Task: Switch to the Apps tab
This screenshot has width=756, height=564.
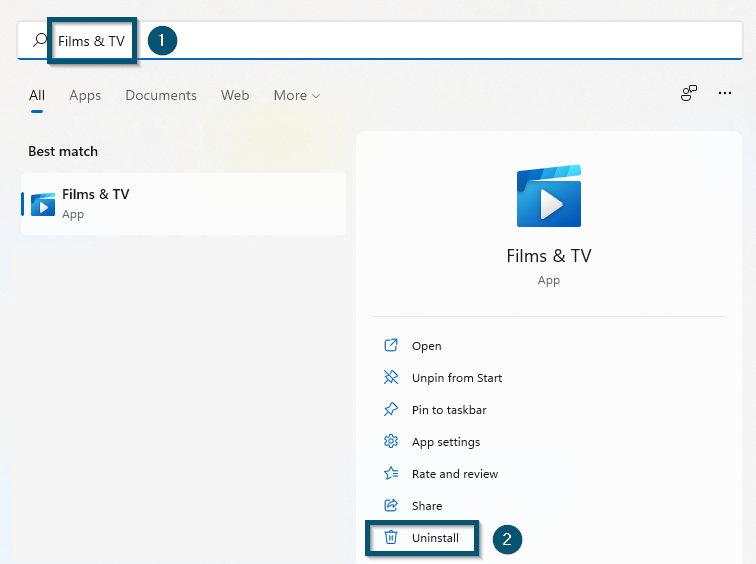Action: (x=85, y=95)
